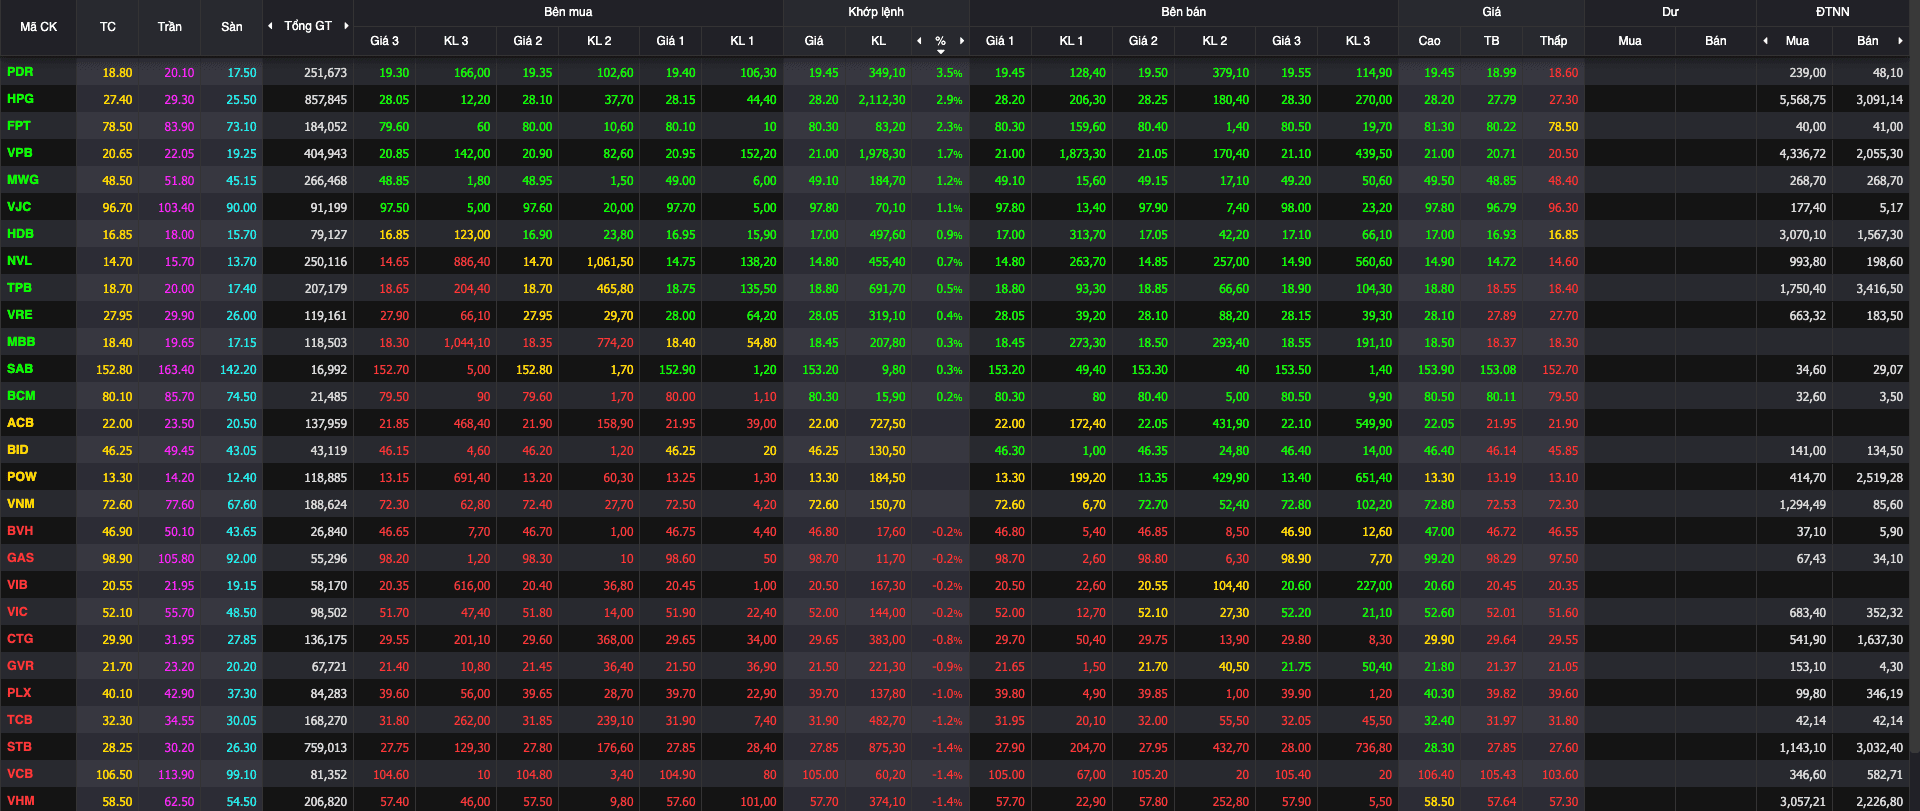
Task: Open the NVL stock symbol
Action: point(19,261)
